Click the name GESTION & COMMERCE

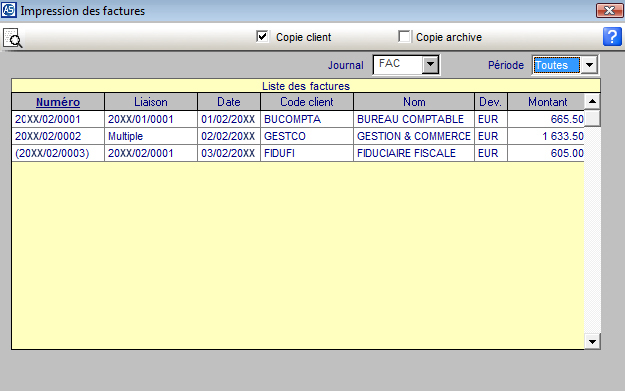click(x=414, y=136)
